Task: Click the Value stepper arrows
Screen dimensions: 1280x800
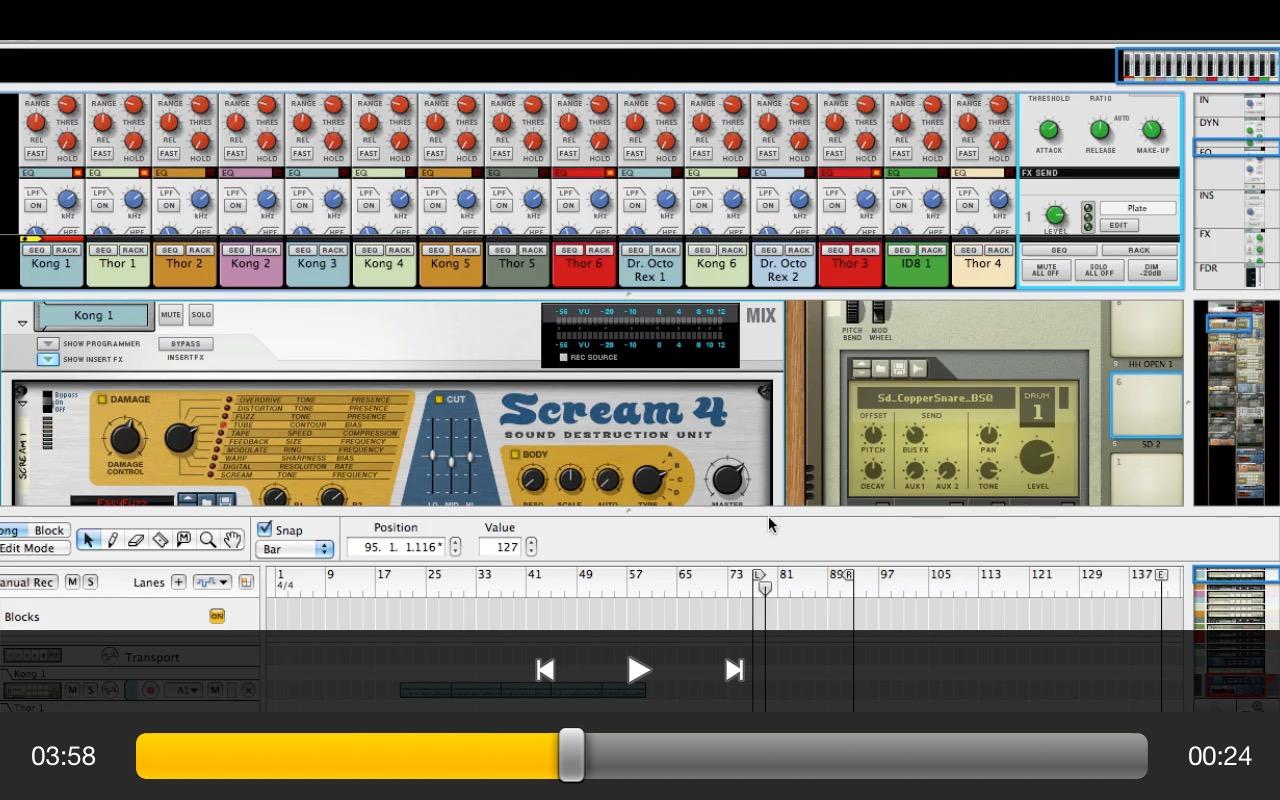Action: point(531,546)
